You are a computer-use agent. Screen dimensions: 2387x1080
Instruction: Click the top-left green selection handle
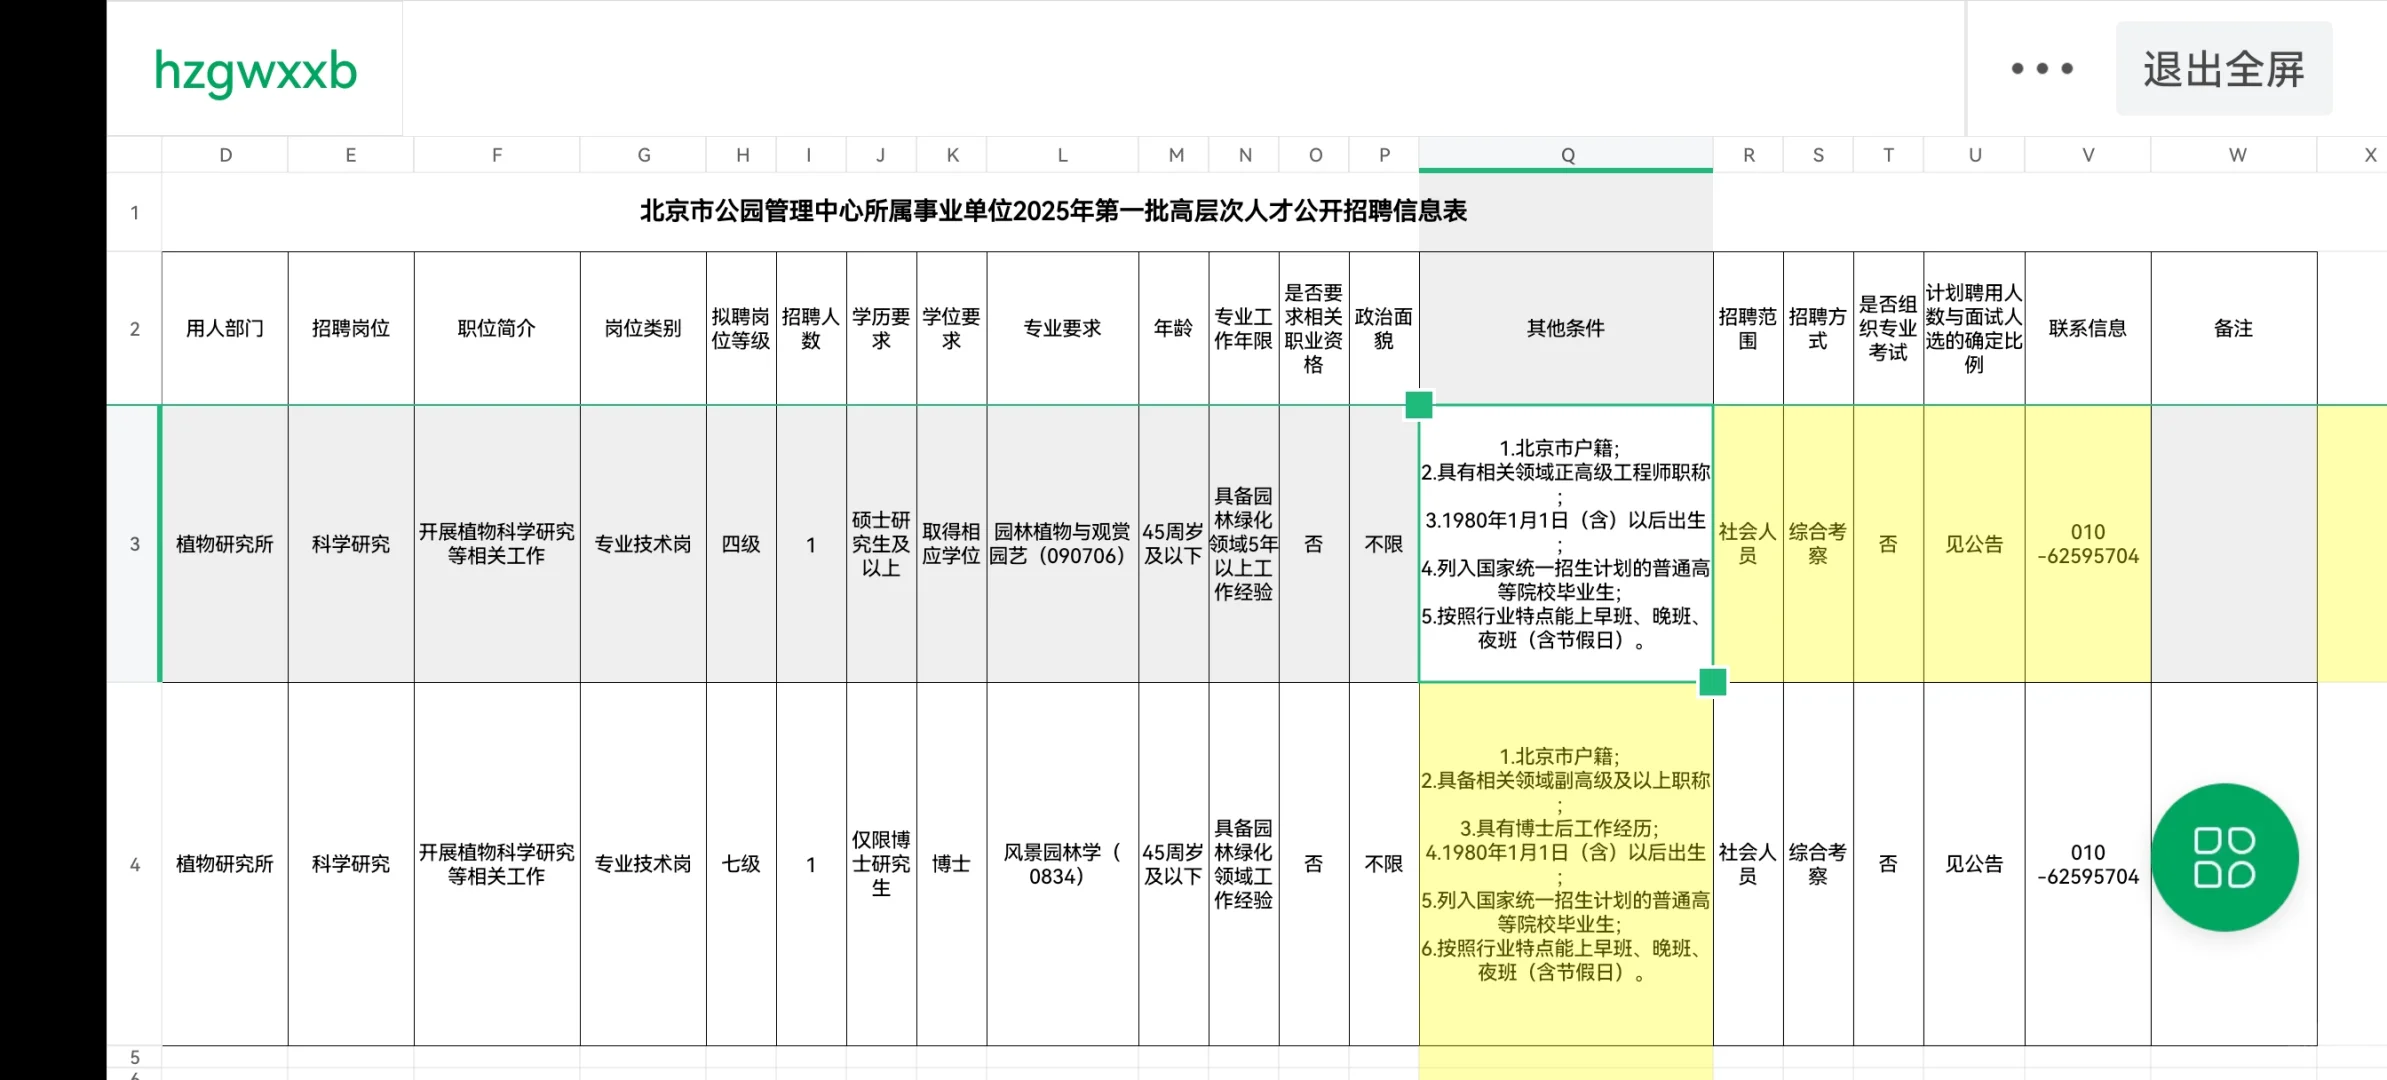tap(1418, 405)
